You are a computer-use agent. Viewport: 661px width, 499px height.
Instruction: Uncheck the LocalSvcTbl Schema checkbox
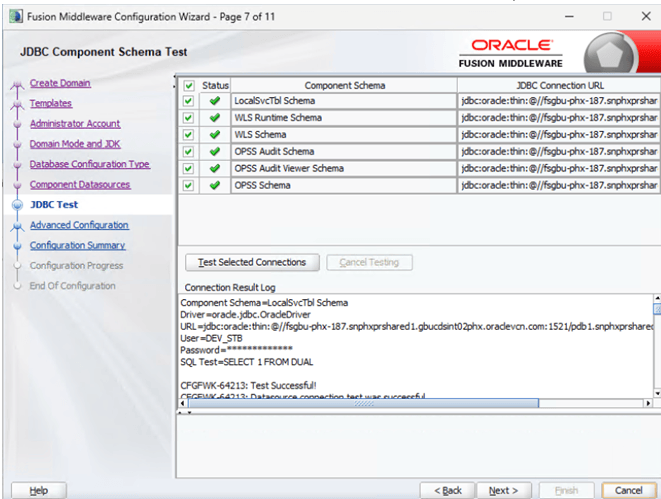(188, 101)
